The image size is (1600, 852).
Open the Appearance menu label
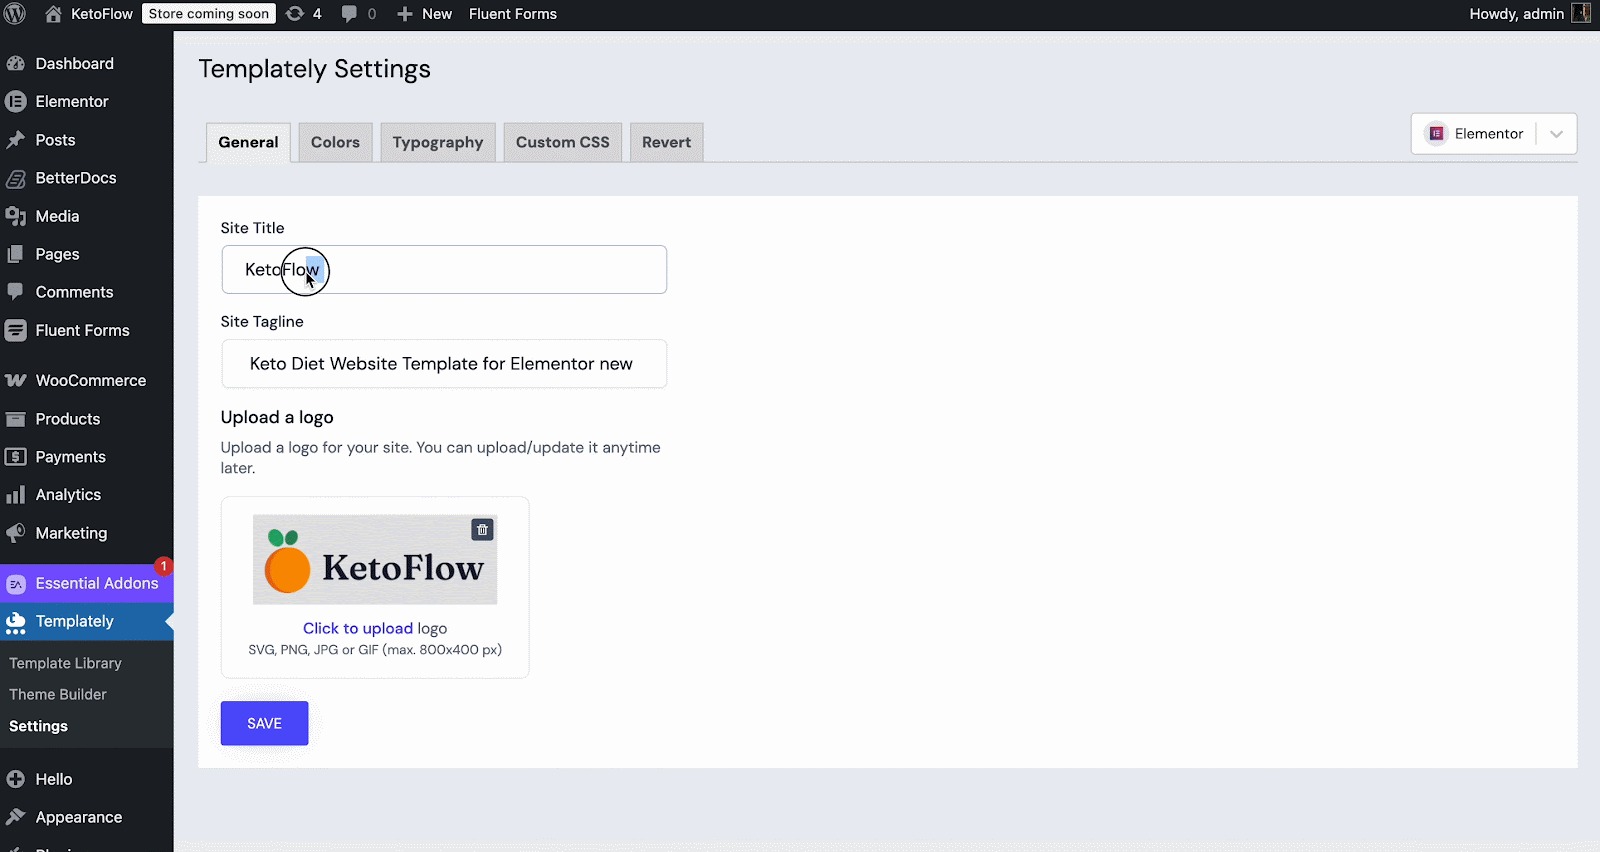point(79,817)
